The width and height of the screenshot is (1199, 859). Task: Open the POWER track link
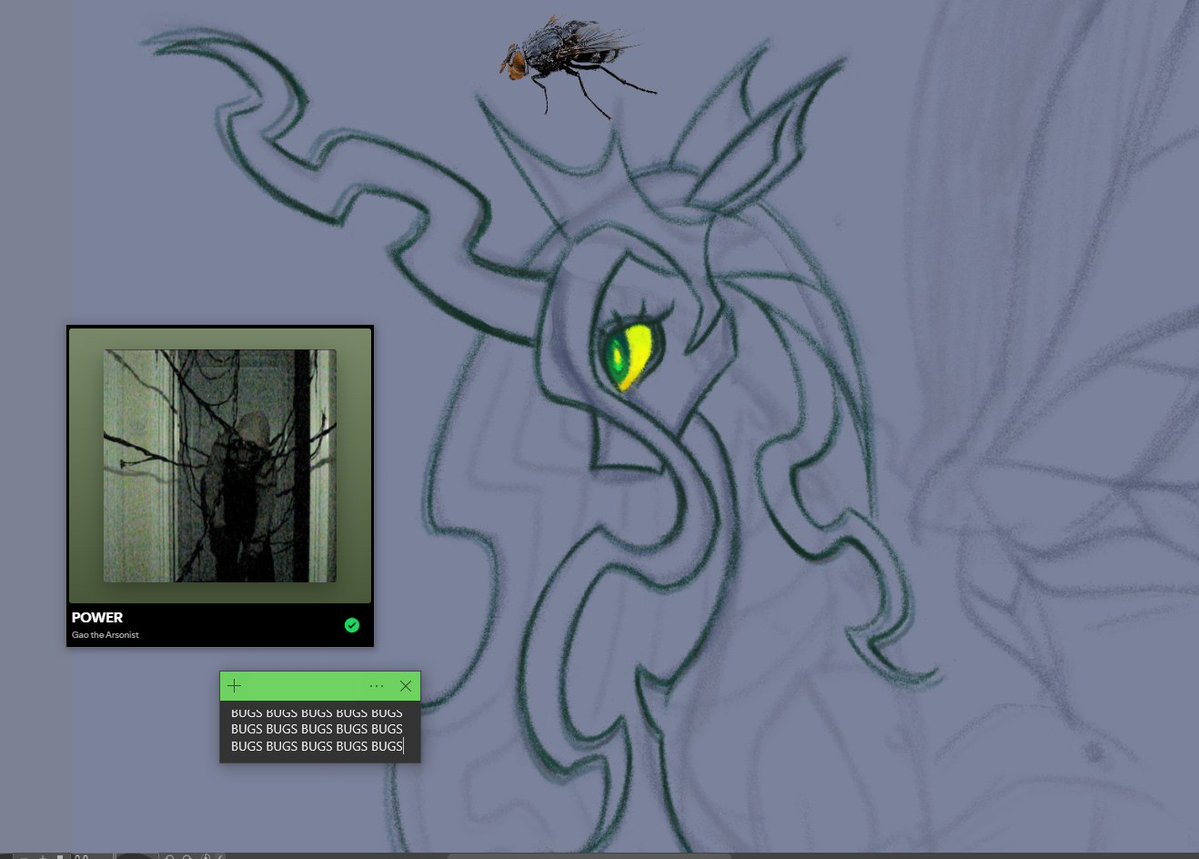[96, 617]
